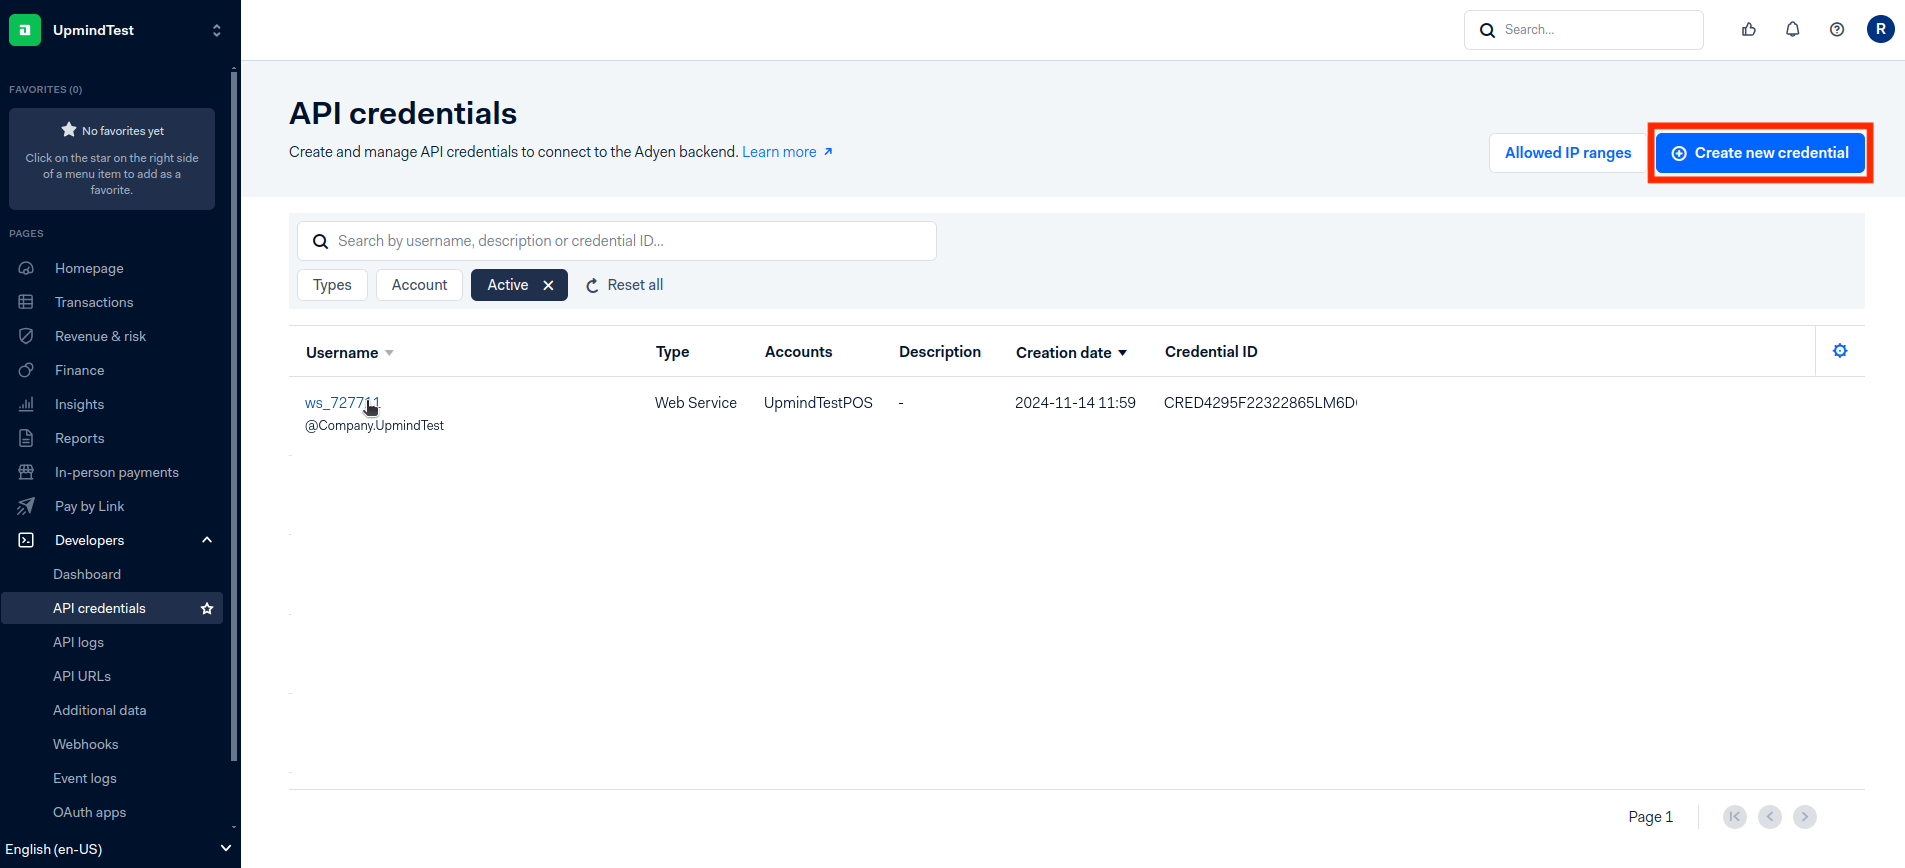1905x868 pixels.
Task: Click the Finance coins icon
Action: pos(26,370)
